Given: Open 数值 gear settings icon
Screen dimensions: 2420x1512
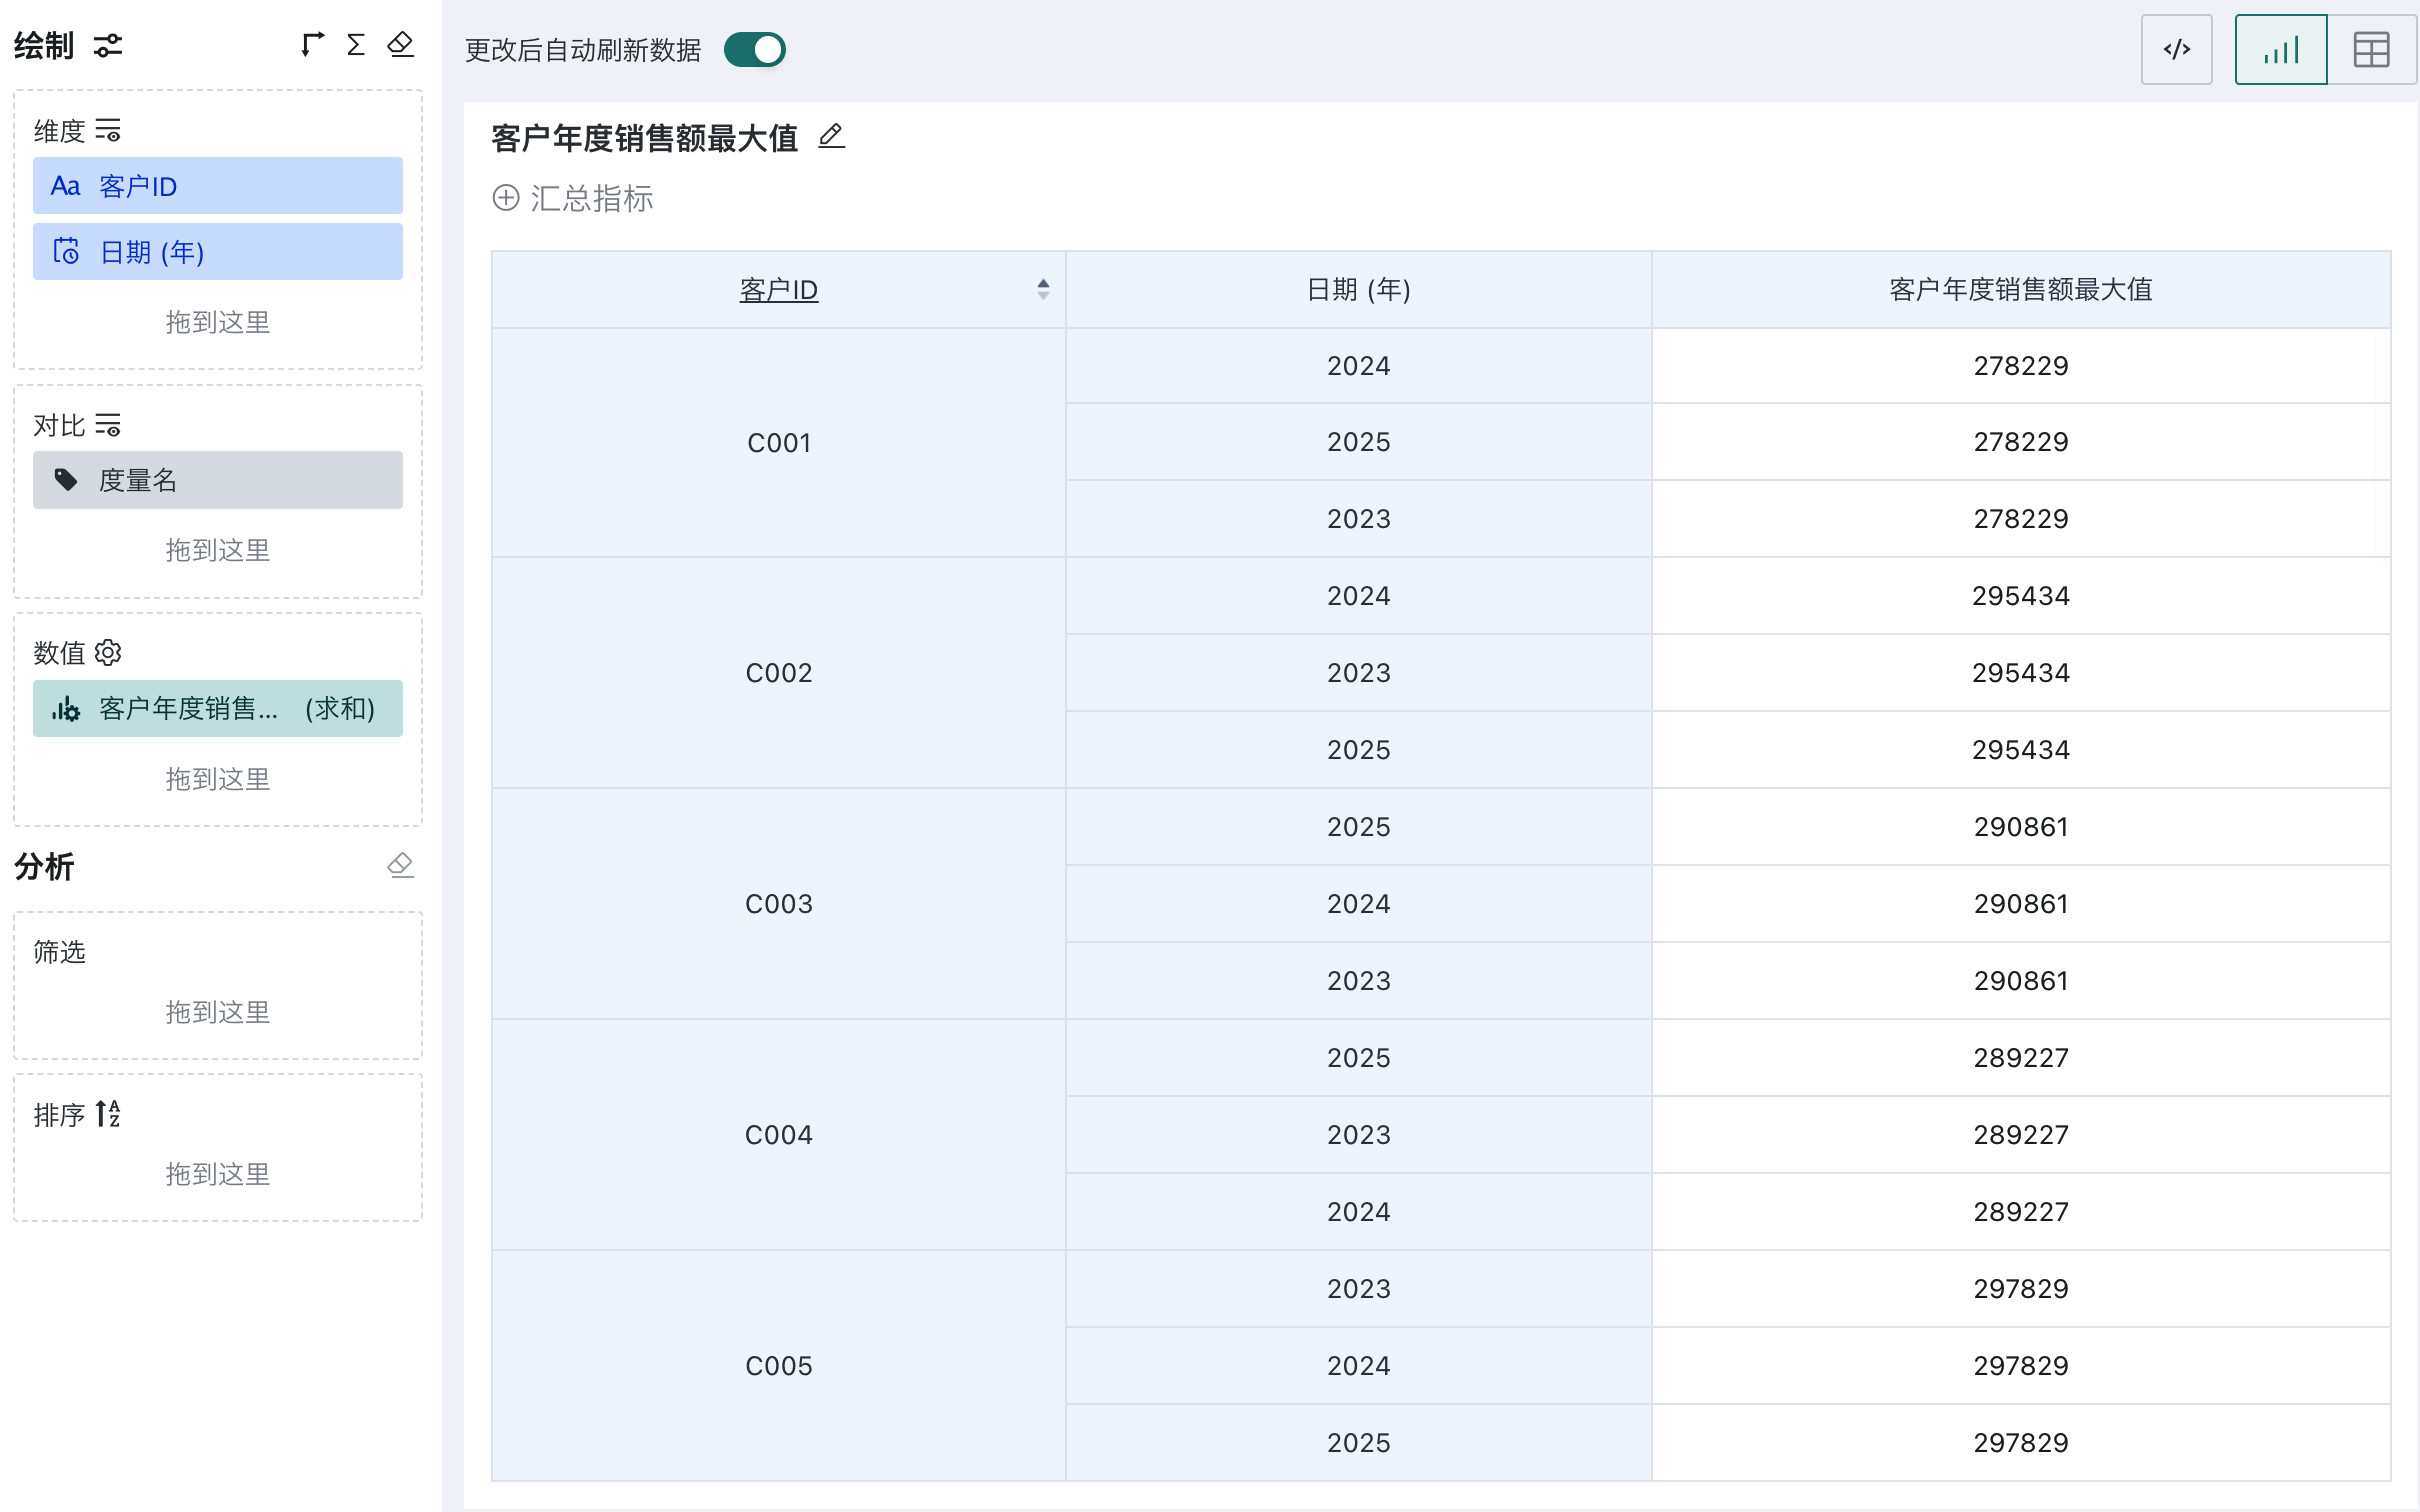Looking at the screenshot, I should (107, 653).
